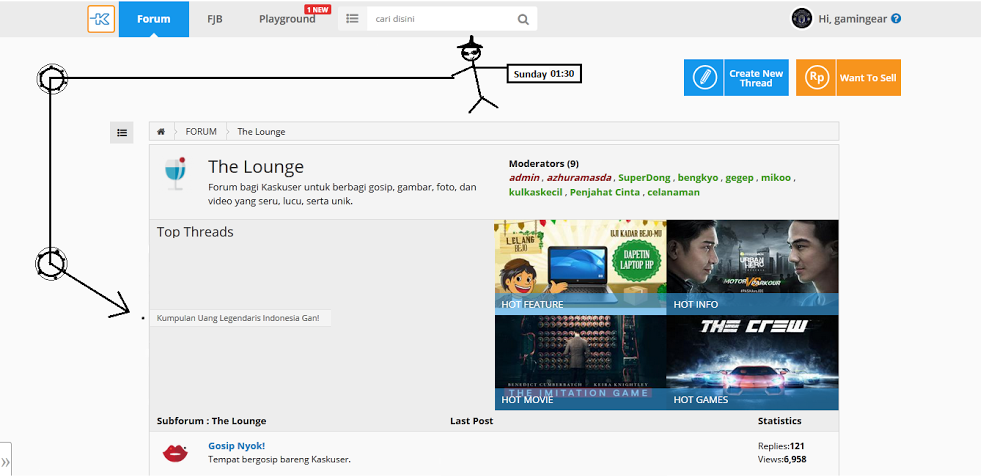Click the blue help question-mark icon
Viewport: 982px width, 476px height.
coord(896,19)
